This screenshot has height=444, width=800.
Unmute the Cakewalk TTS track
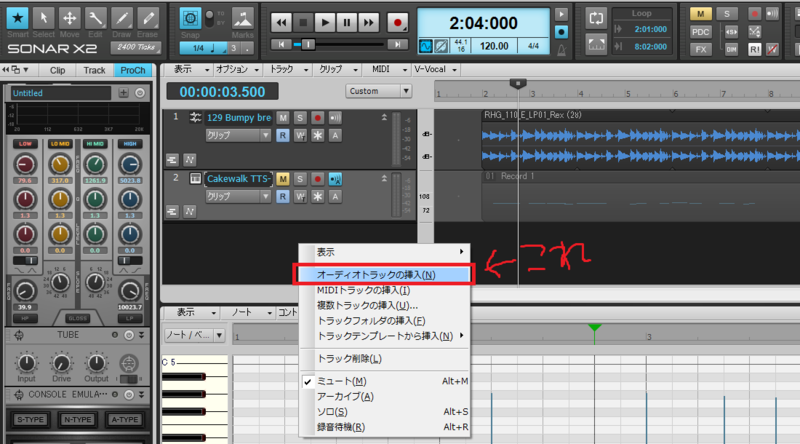283,179
